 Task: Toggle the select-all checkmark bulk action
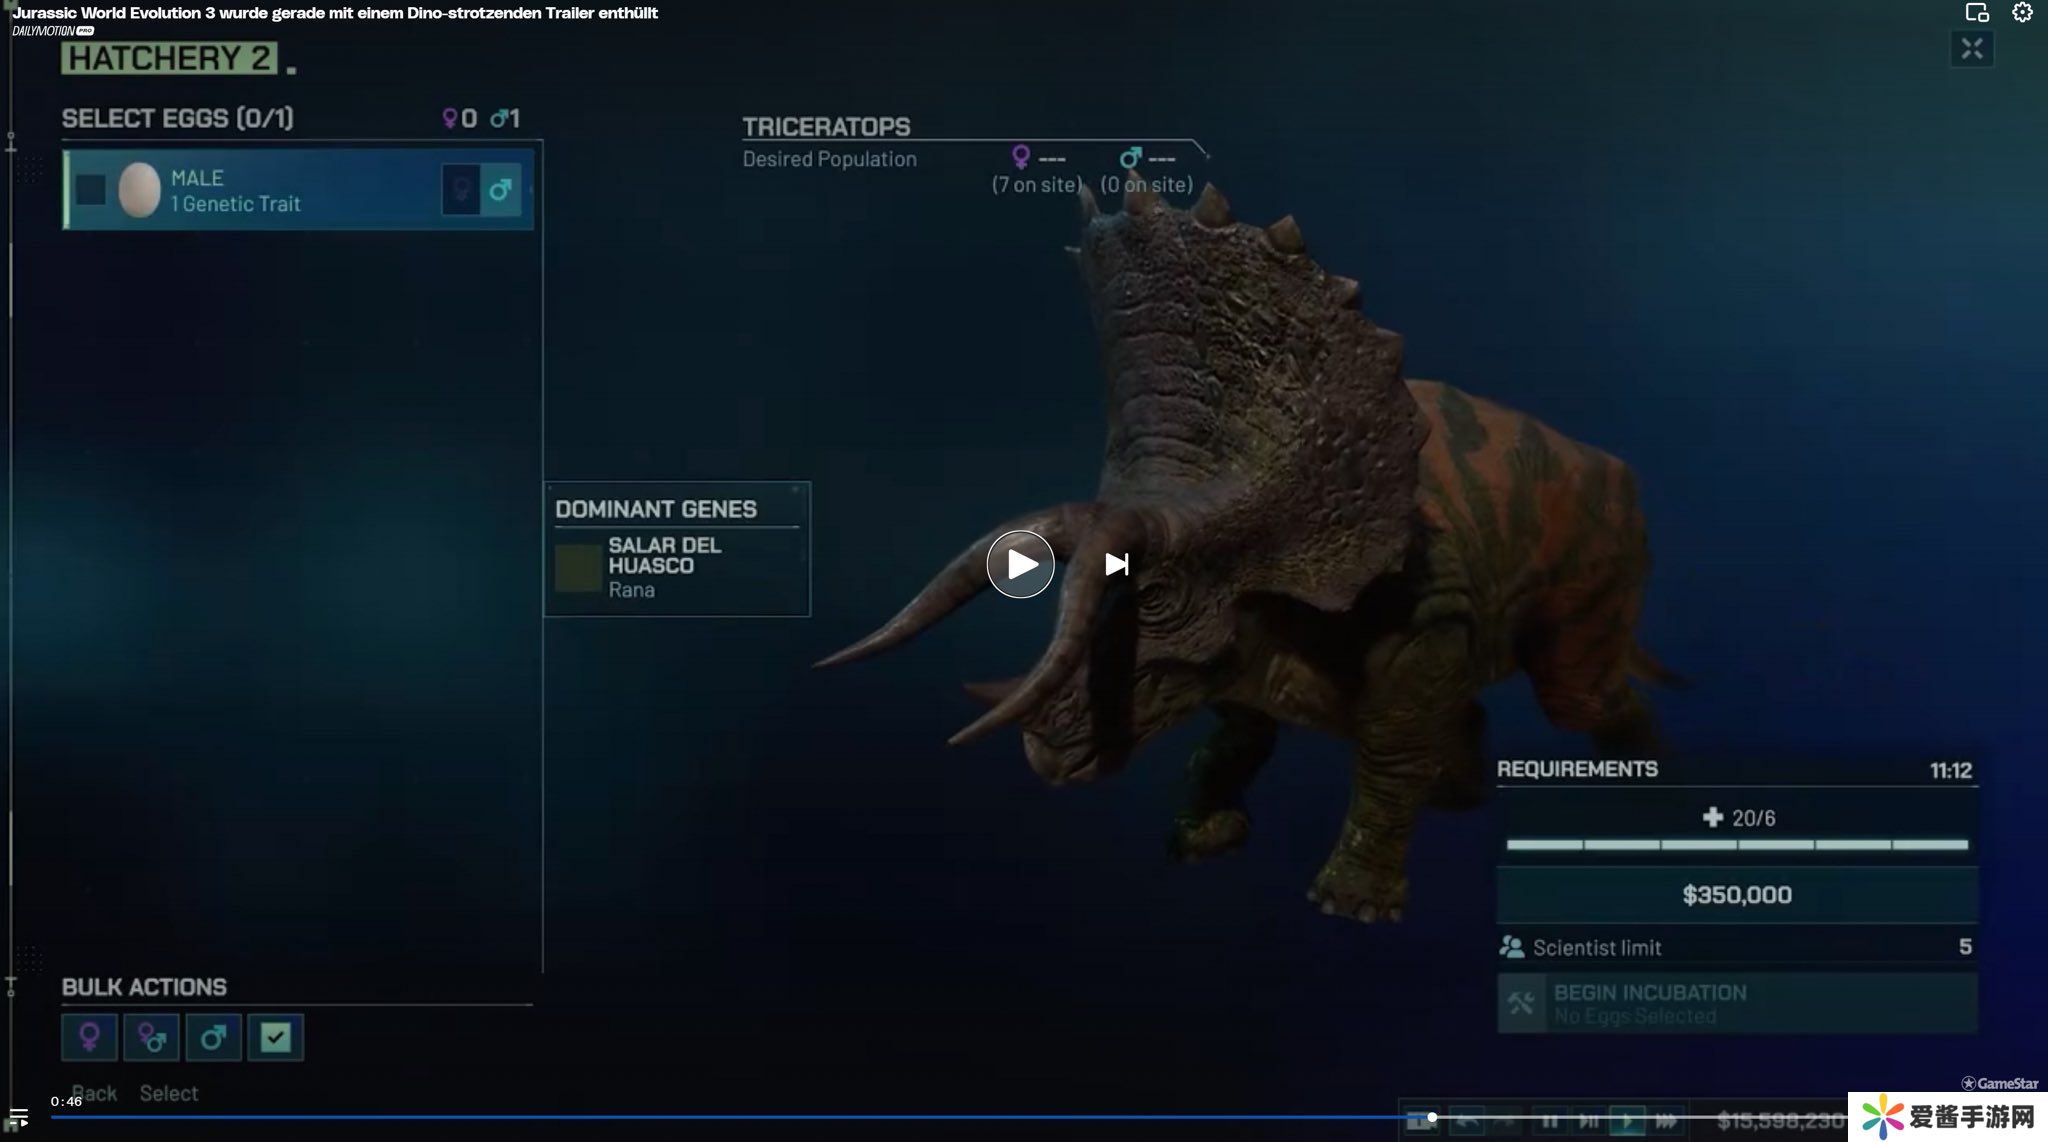coord(275,1037)
